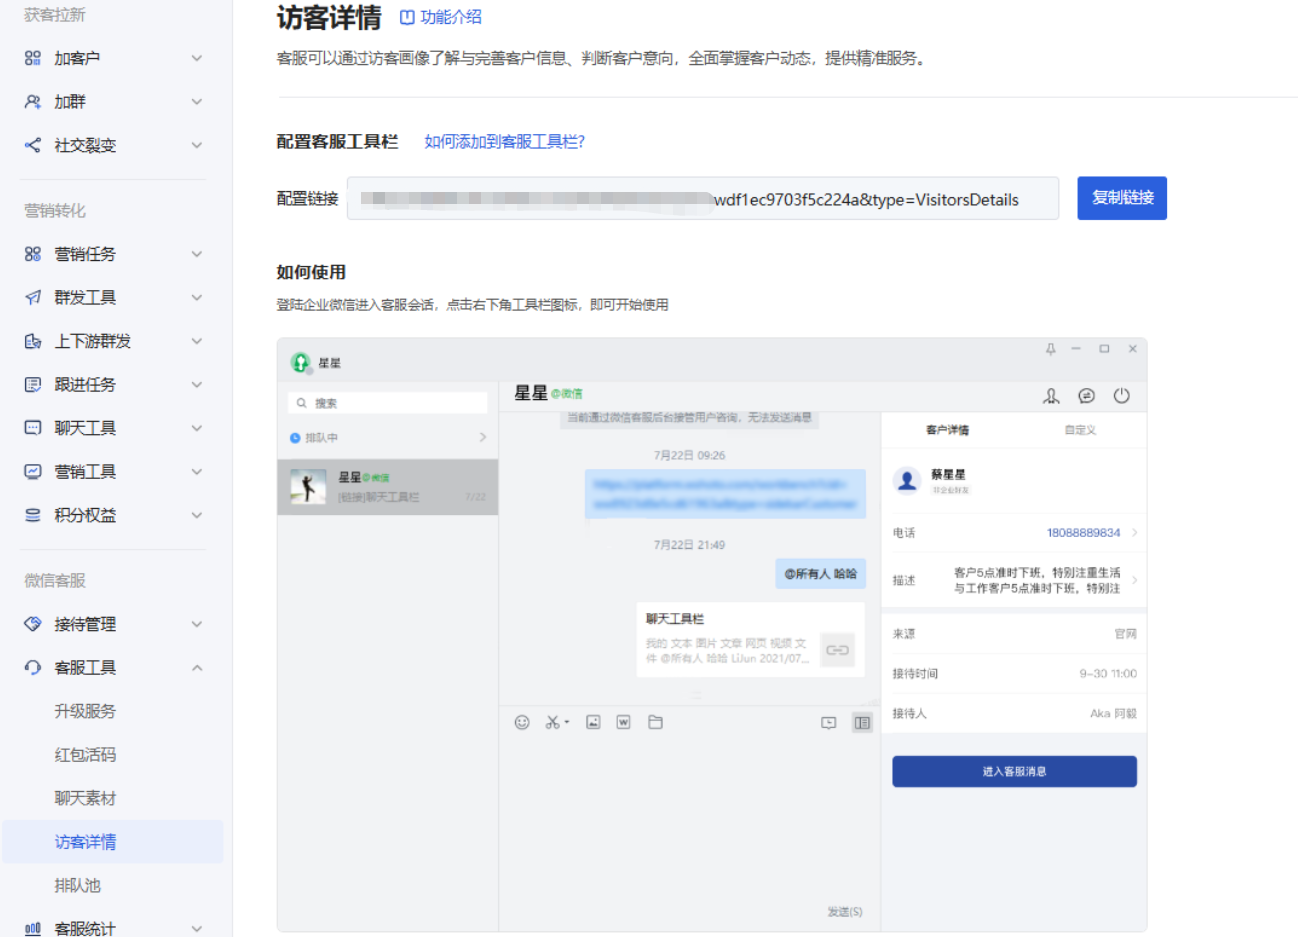
Task: Switch to the 自定义 tab
Action: (1080, 430)
